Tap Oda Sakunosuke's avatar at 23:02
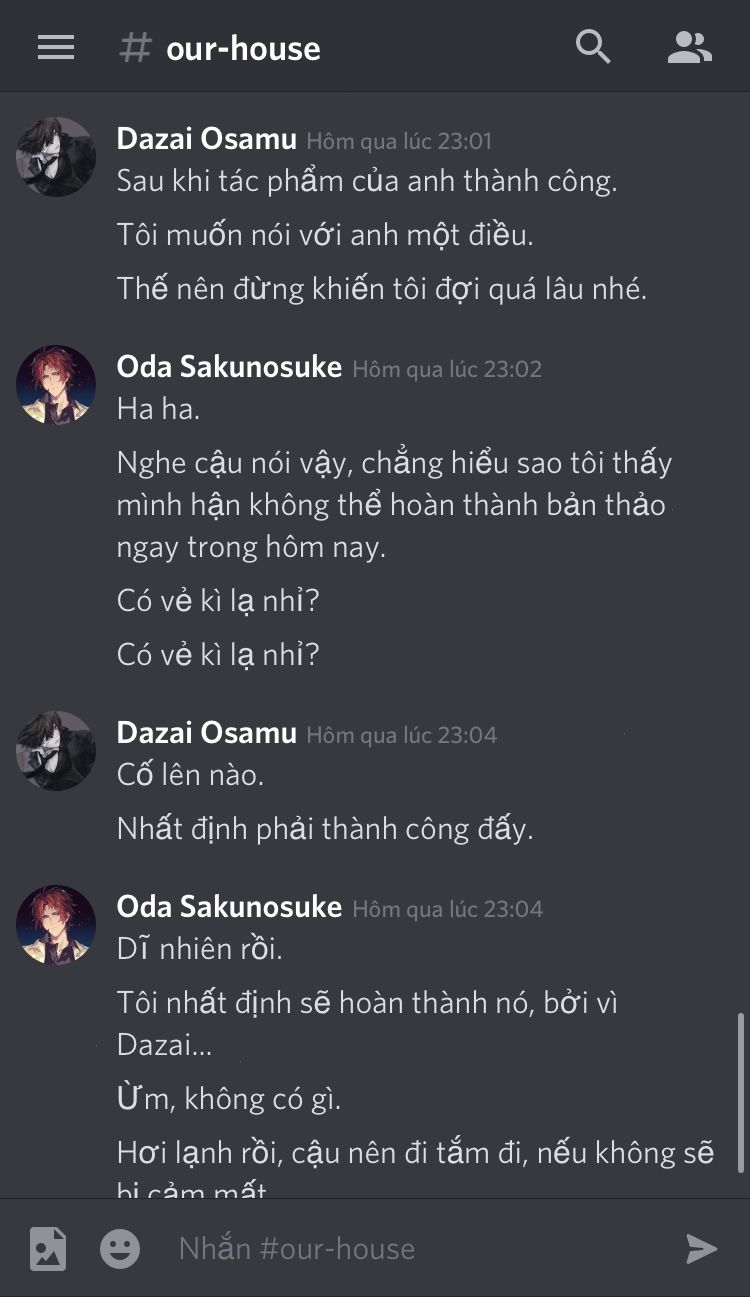This screenshot has width=750, height=1297. tap(56, 385)
